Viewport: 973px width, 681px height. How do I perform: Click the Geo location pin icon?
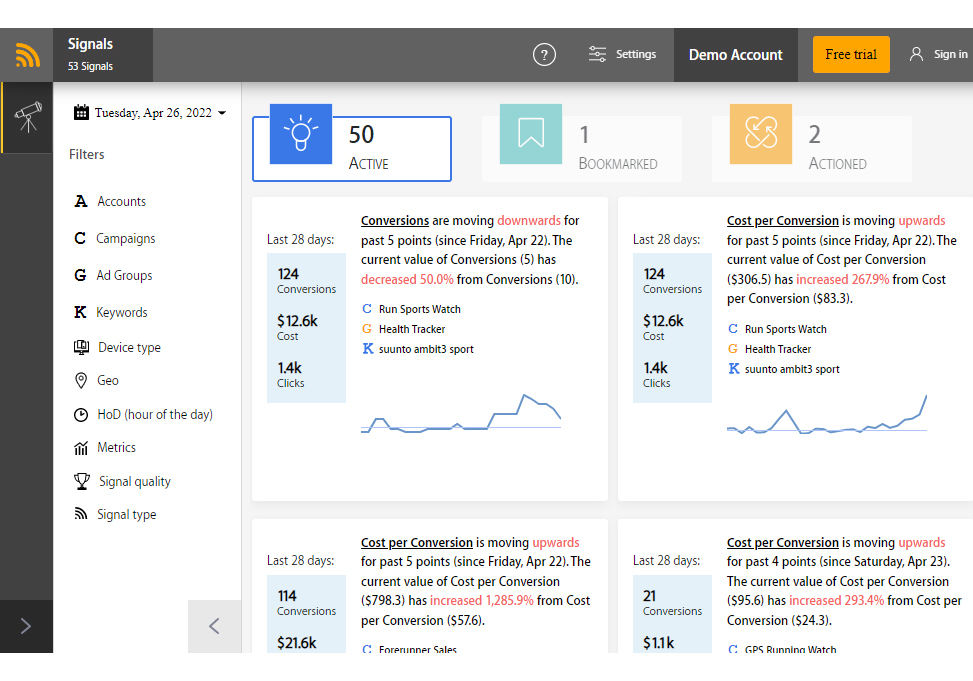(81, 381)
